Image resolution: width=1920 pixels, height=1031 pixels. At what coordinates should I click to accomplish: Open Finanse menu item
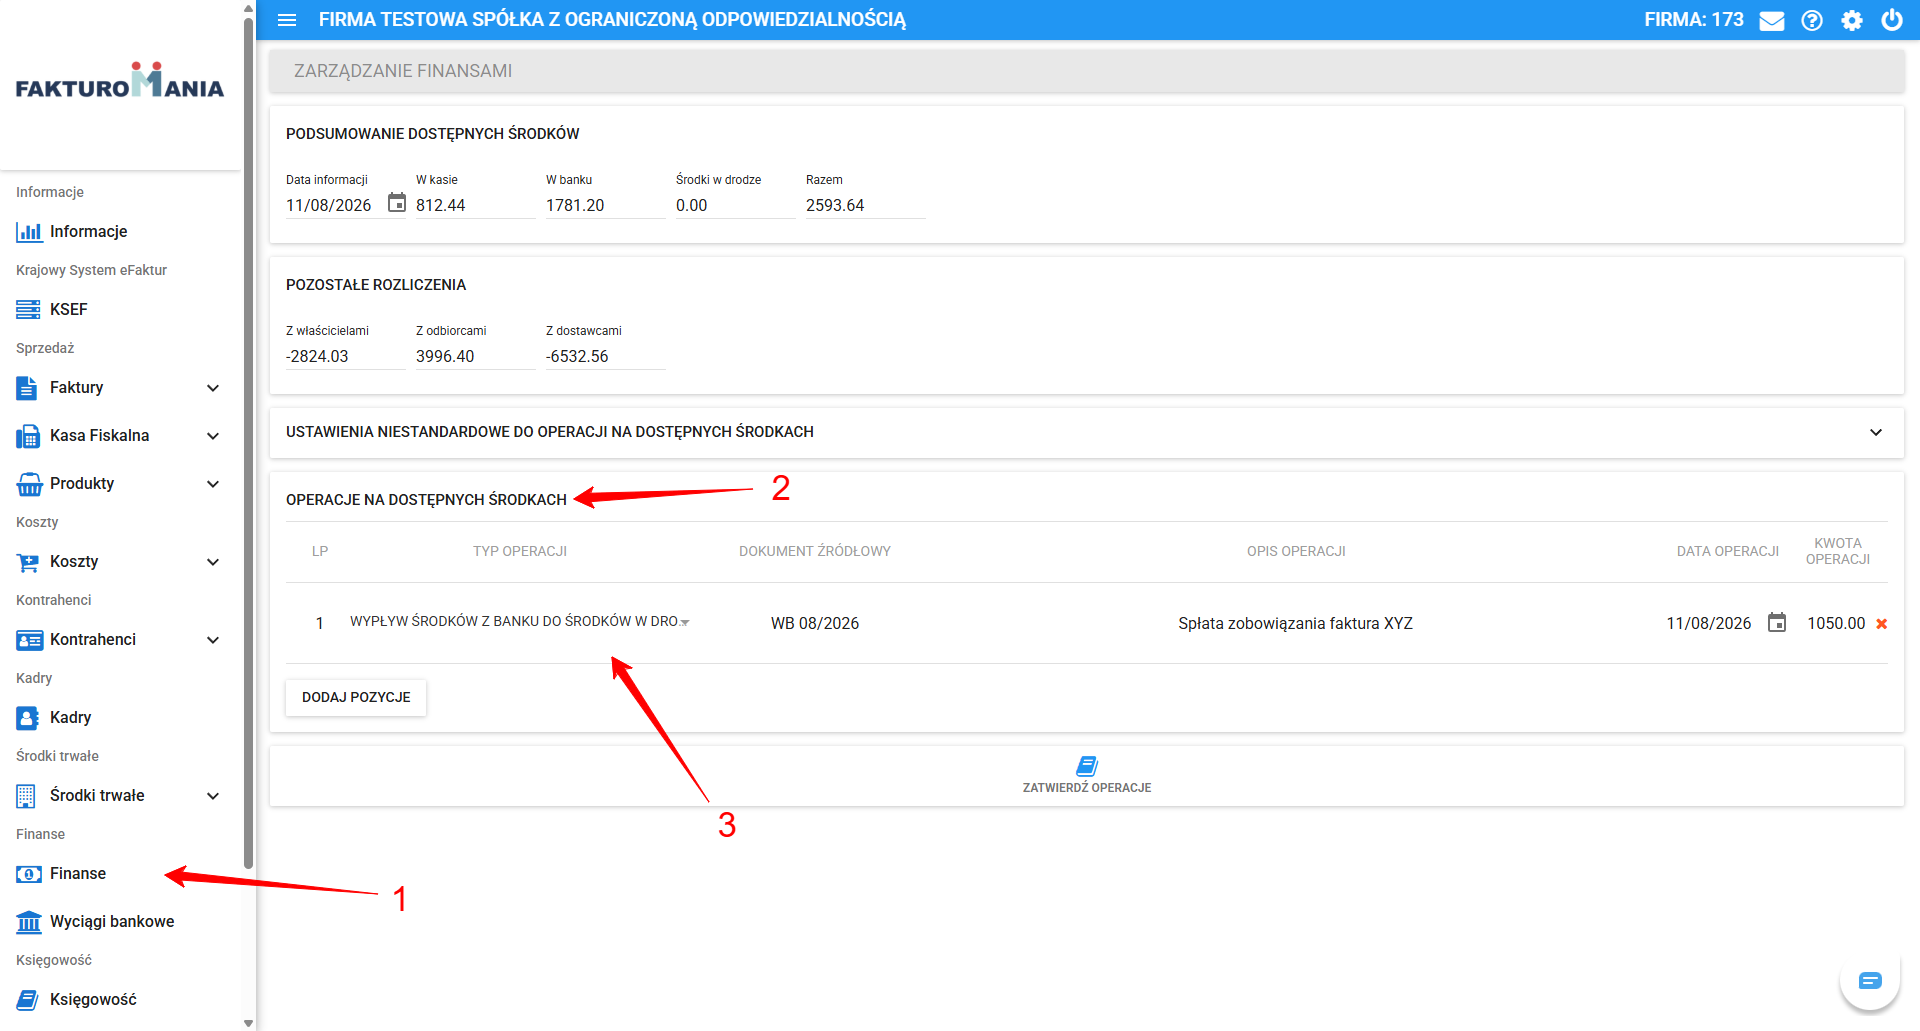pyautogui.click(x=121, y=874)
